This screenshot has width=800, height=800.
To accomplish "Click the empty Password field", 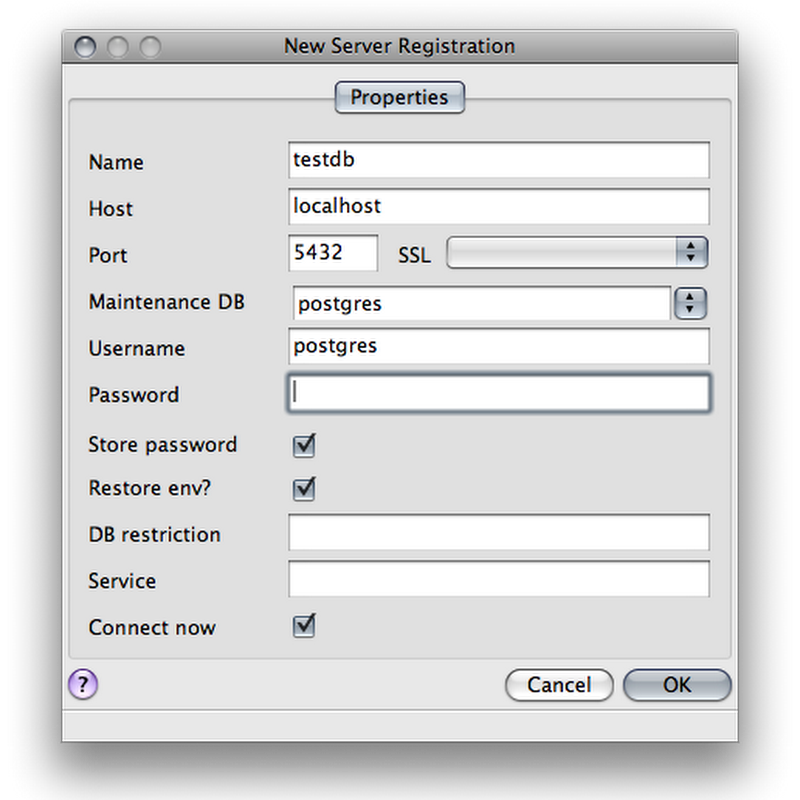I will click(498, 394).
